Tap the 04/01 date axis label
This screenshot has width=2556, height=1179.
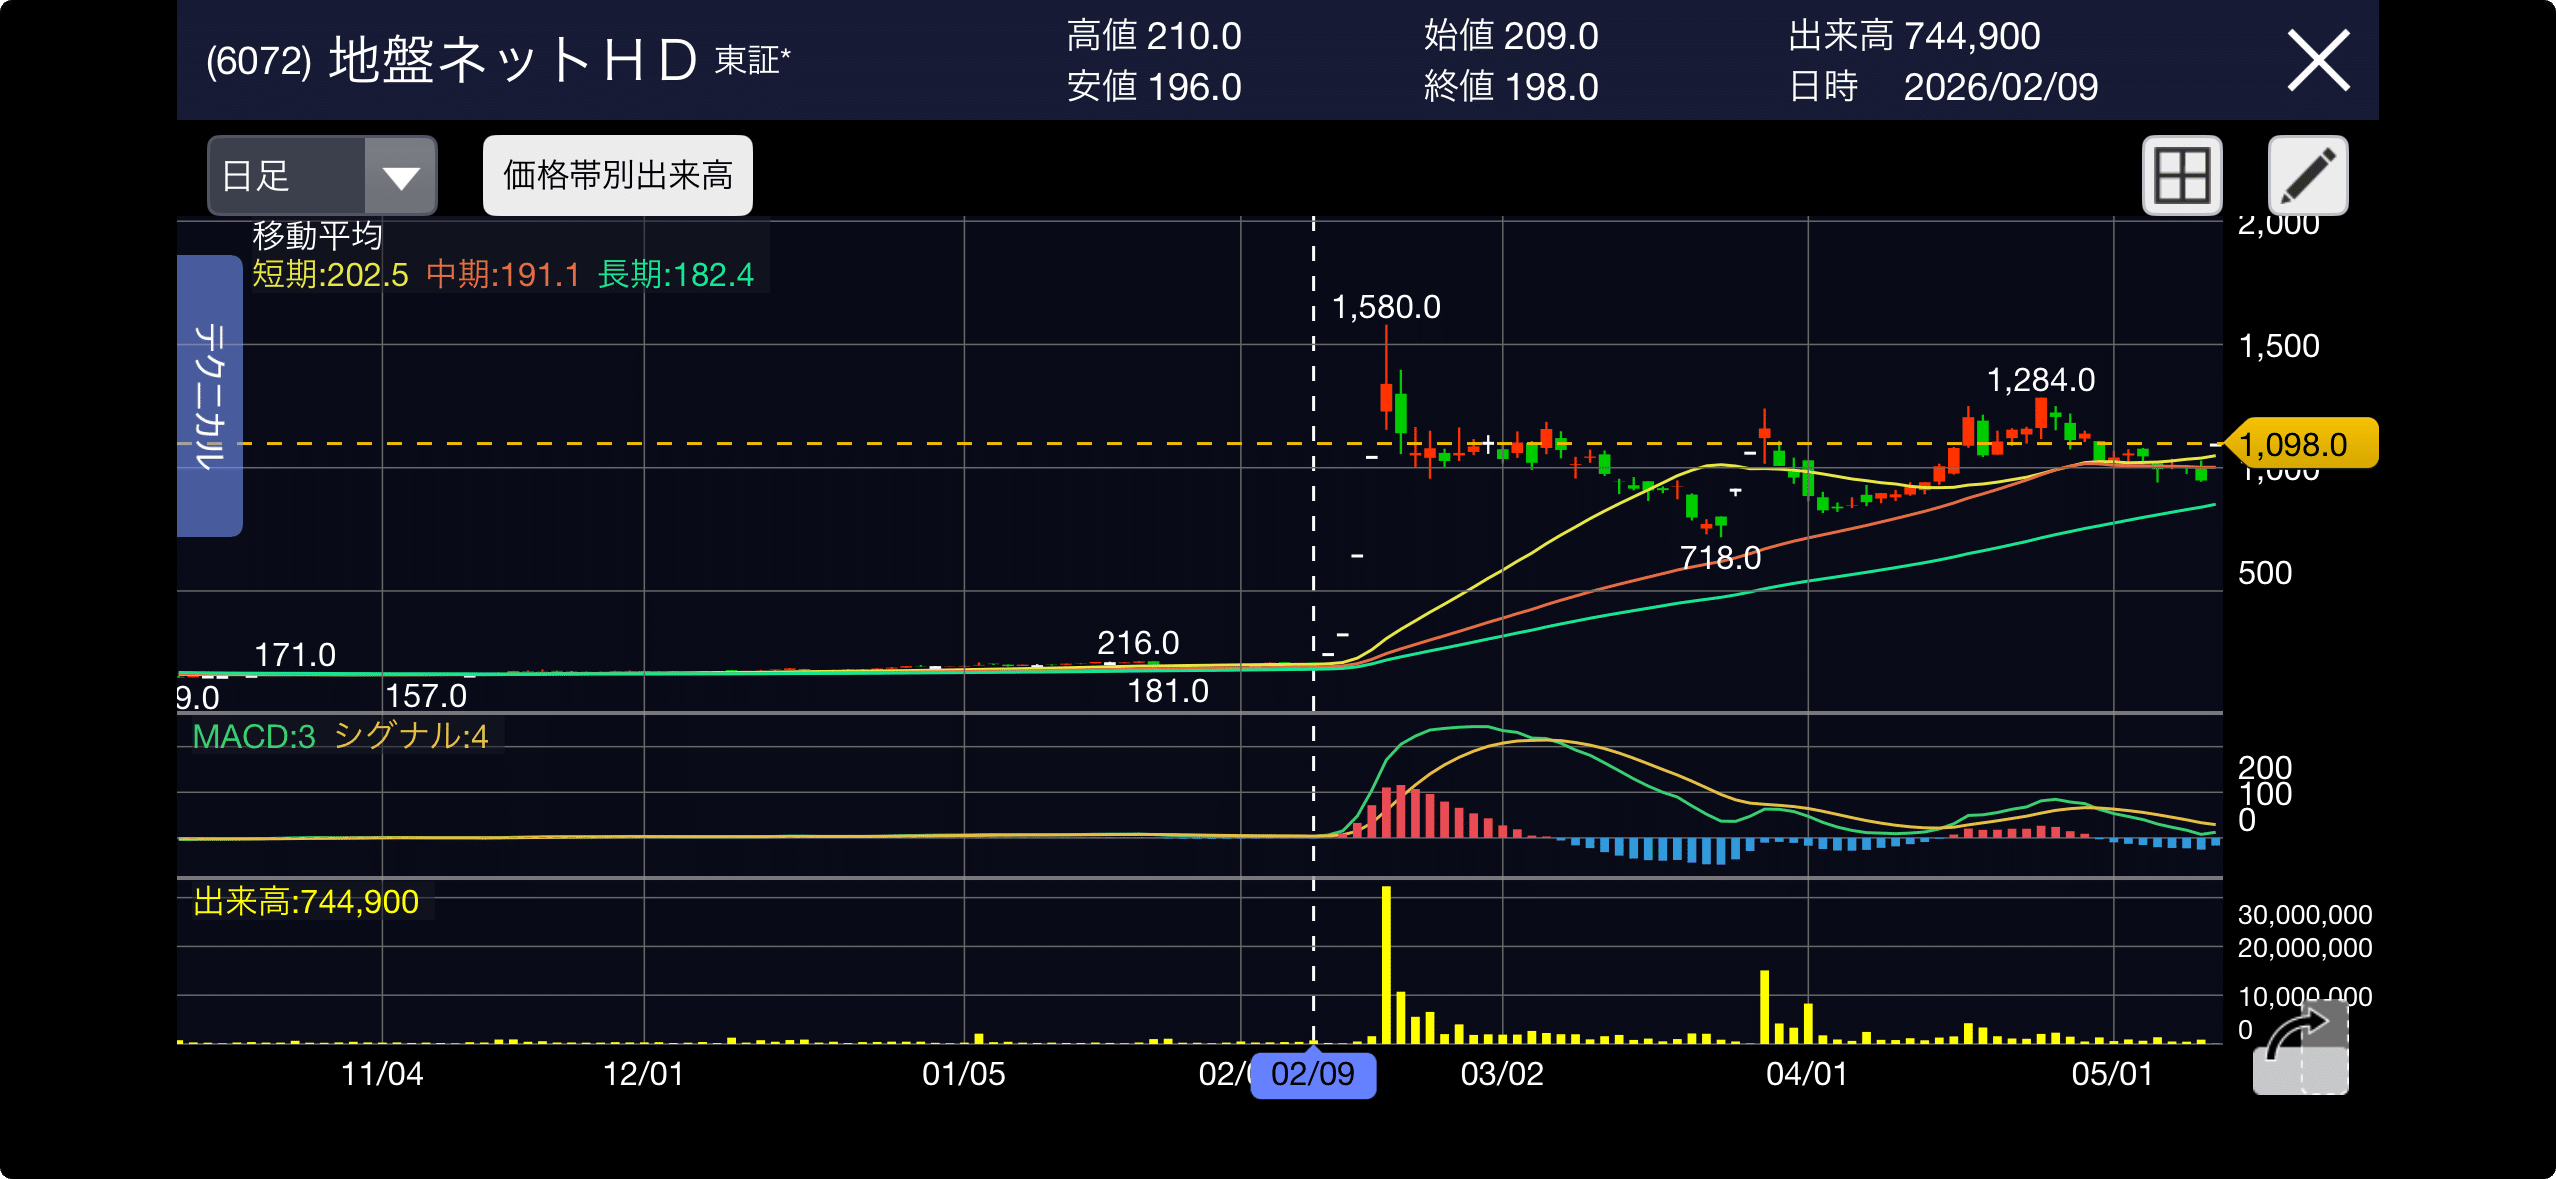1807,1074
